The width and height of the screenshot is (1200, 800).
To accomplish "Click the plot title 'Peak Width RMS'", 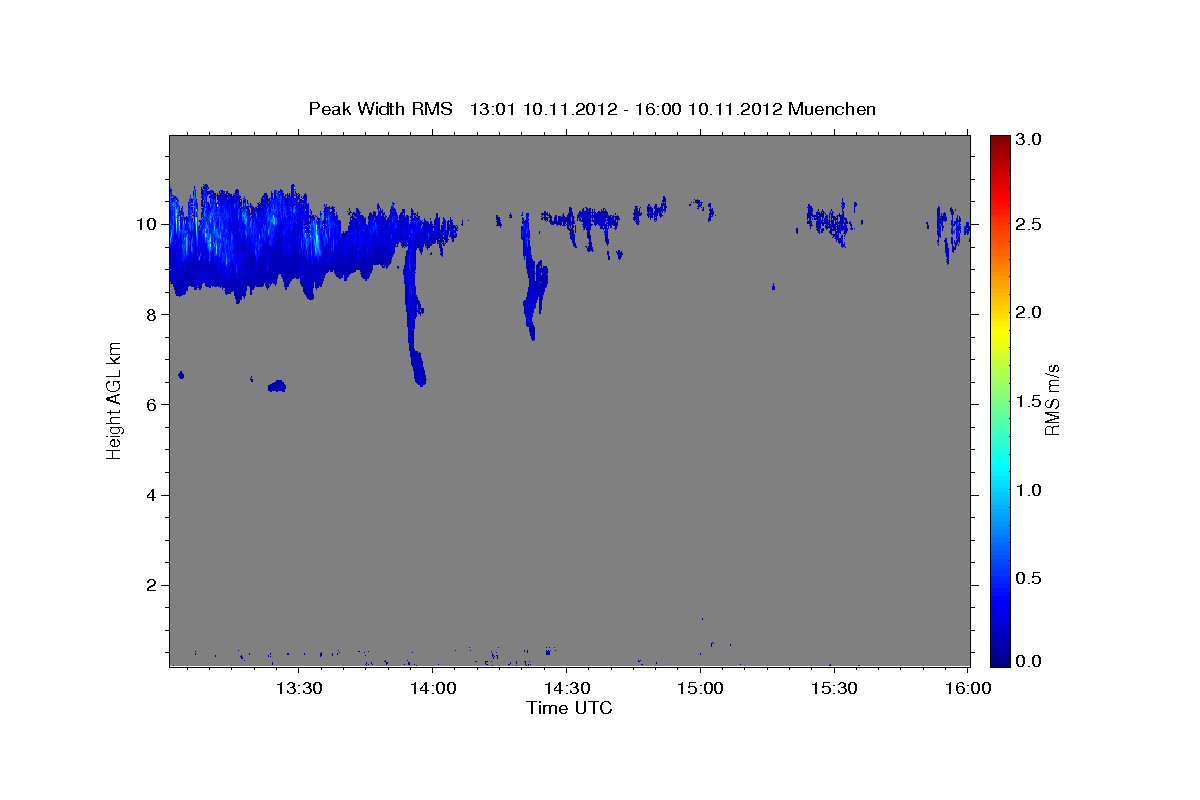I will coord(380,109).
